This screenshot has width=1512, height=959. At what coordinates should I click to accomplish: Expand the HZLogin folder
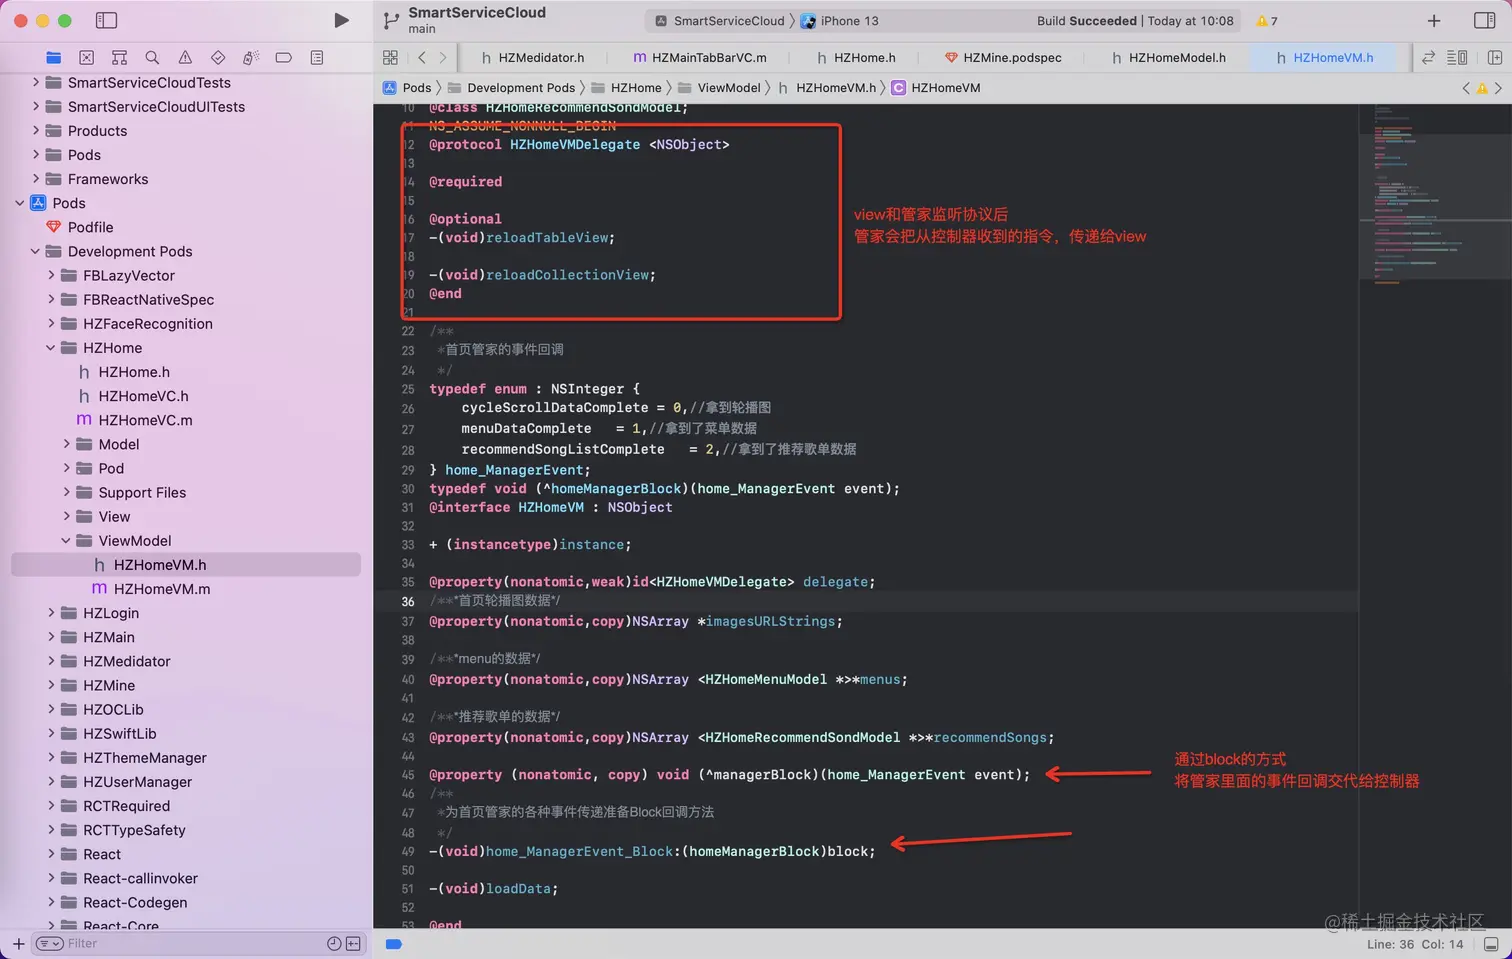click(51, 613)
